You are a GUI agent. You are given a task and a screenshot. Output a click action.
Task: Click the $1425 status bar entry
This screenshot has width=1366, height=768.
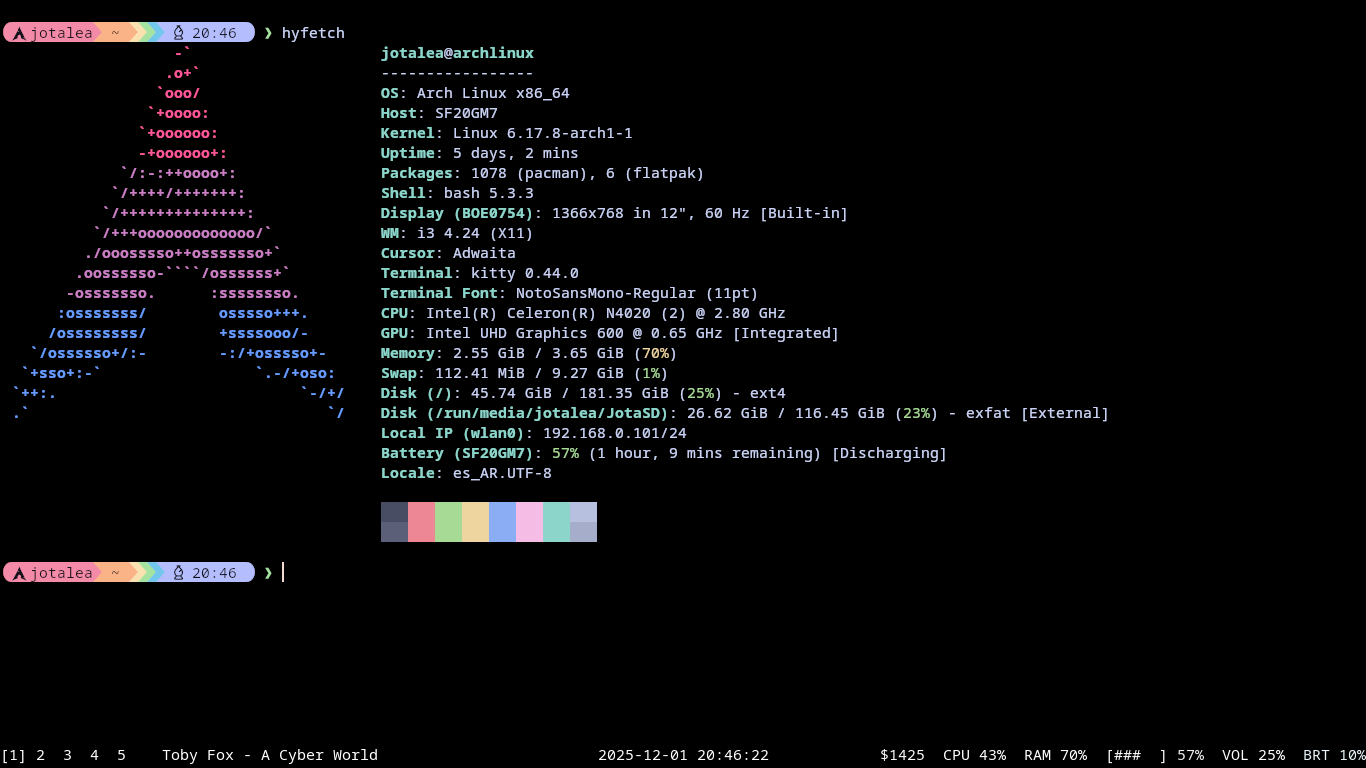902,755
